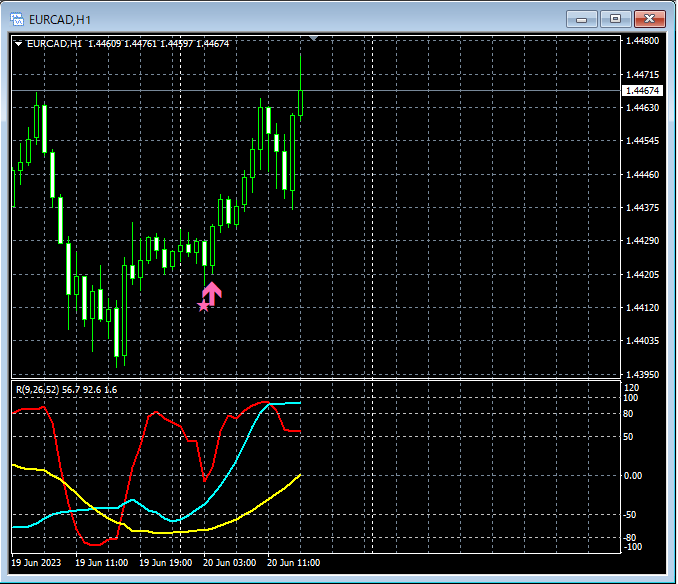Click the current price label 1.44674
This screenshot has width=678, height=584.
point(642,90)
